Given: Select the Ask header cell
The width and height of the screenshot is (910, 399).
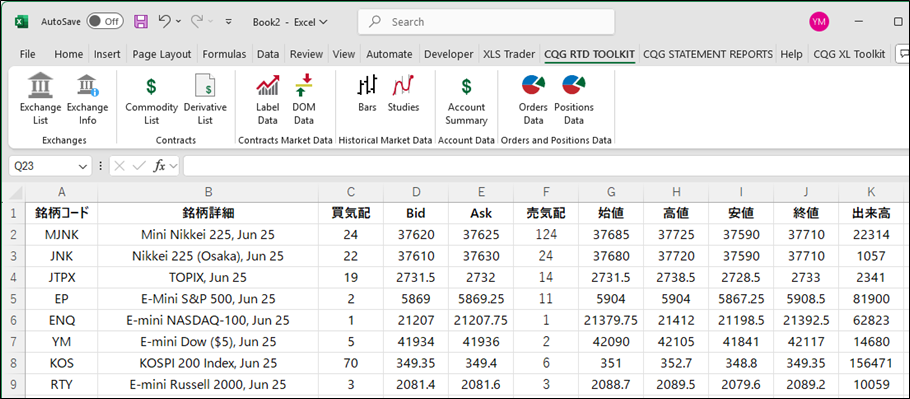Looking at the screenshot, I should click(x=481, y=213).
